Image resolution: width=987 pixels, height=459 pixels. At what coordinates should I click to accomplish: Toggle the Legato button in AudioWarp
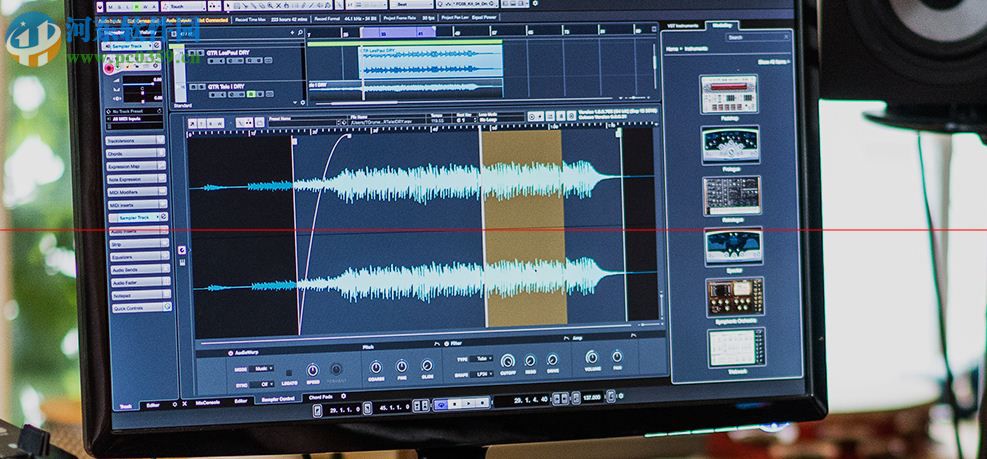point(289,373)
